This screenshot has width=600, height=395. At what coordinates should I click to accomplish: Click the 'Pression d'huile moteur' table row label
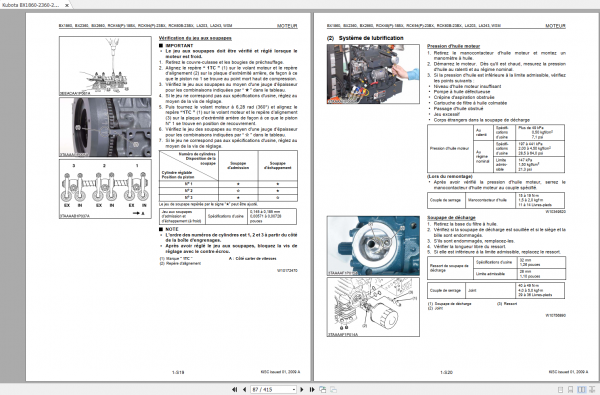(x=450, y=149)
